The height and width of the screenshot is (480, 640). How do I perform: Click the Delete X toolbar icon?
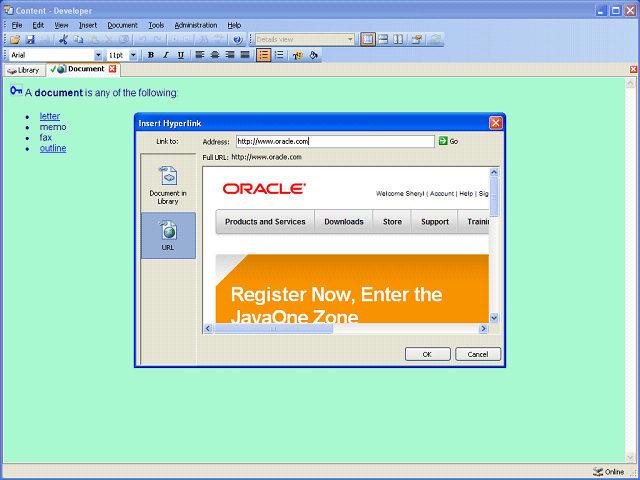[x=109, y=40]
